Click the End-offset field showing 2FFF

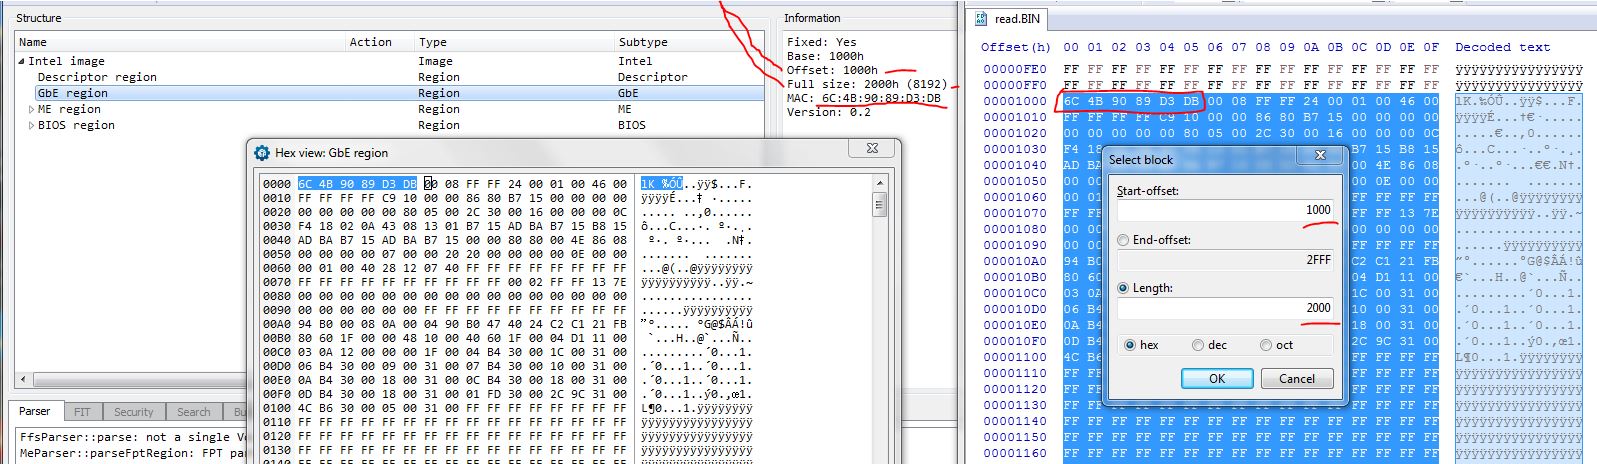coord(1226,259)
